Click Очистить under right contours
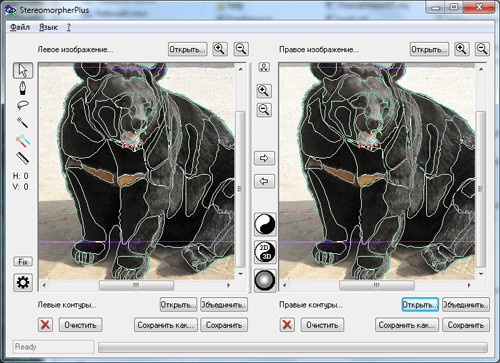500x363 pixels. point(322,325)
